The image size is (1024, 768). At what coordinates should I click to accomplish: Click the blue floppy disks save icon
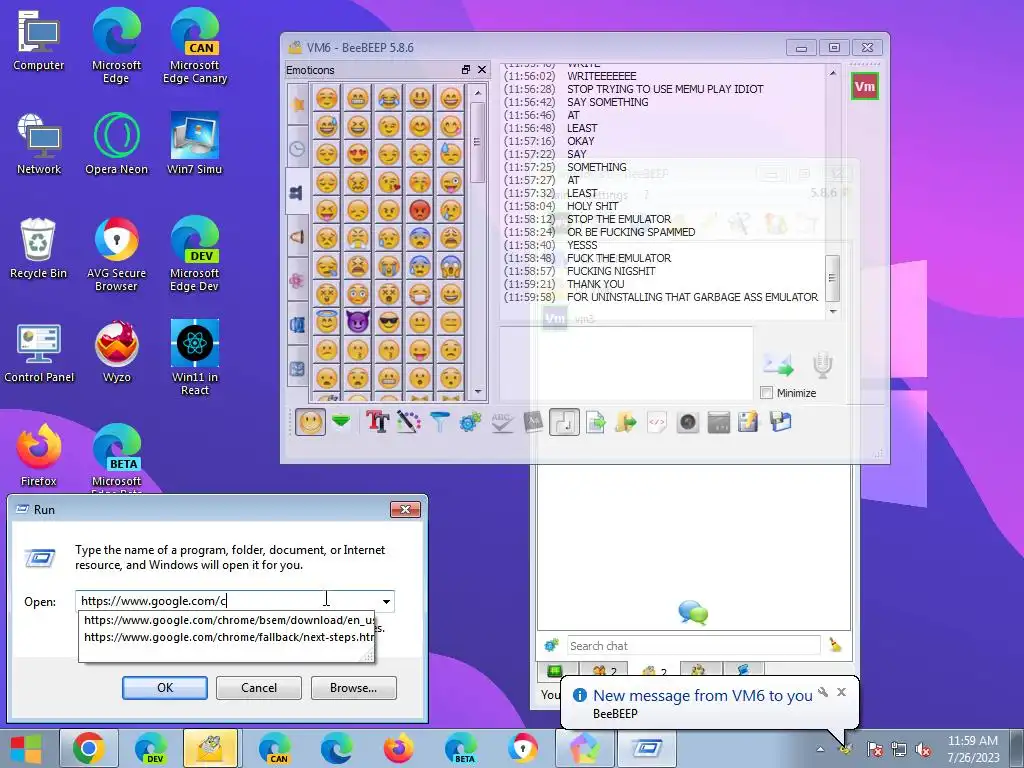(780, 423)
